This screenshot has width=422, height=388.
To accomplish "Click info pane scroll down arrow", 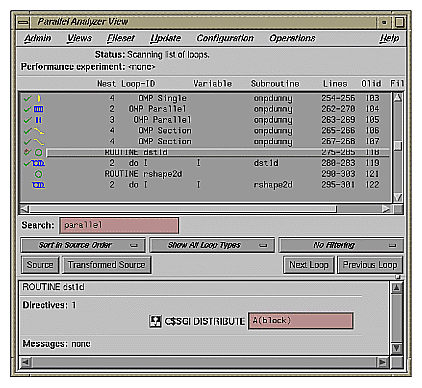I will click(396, 348).
